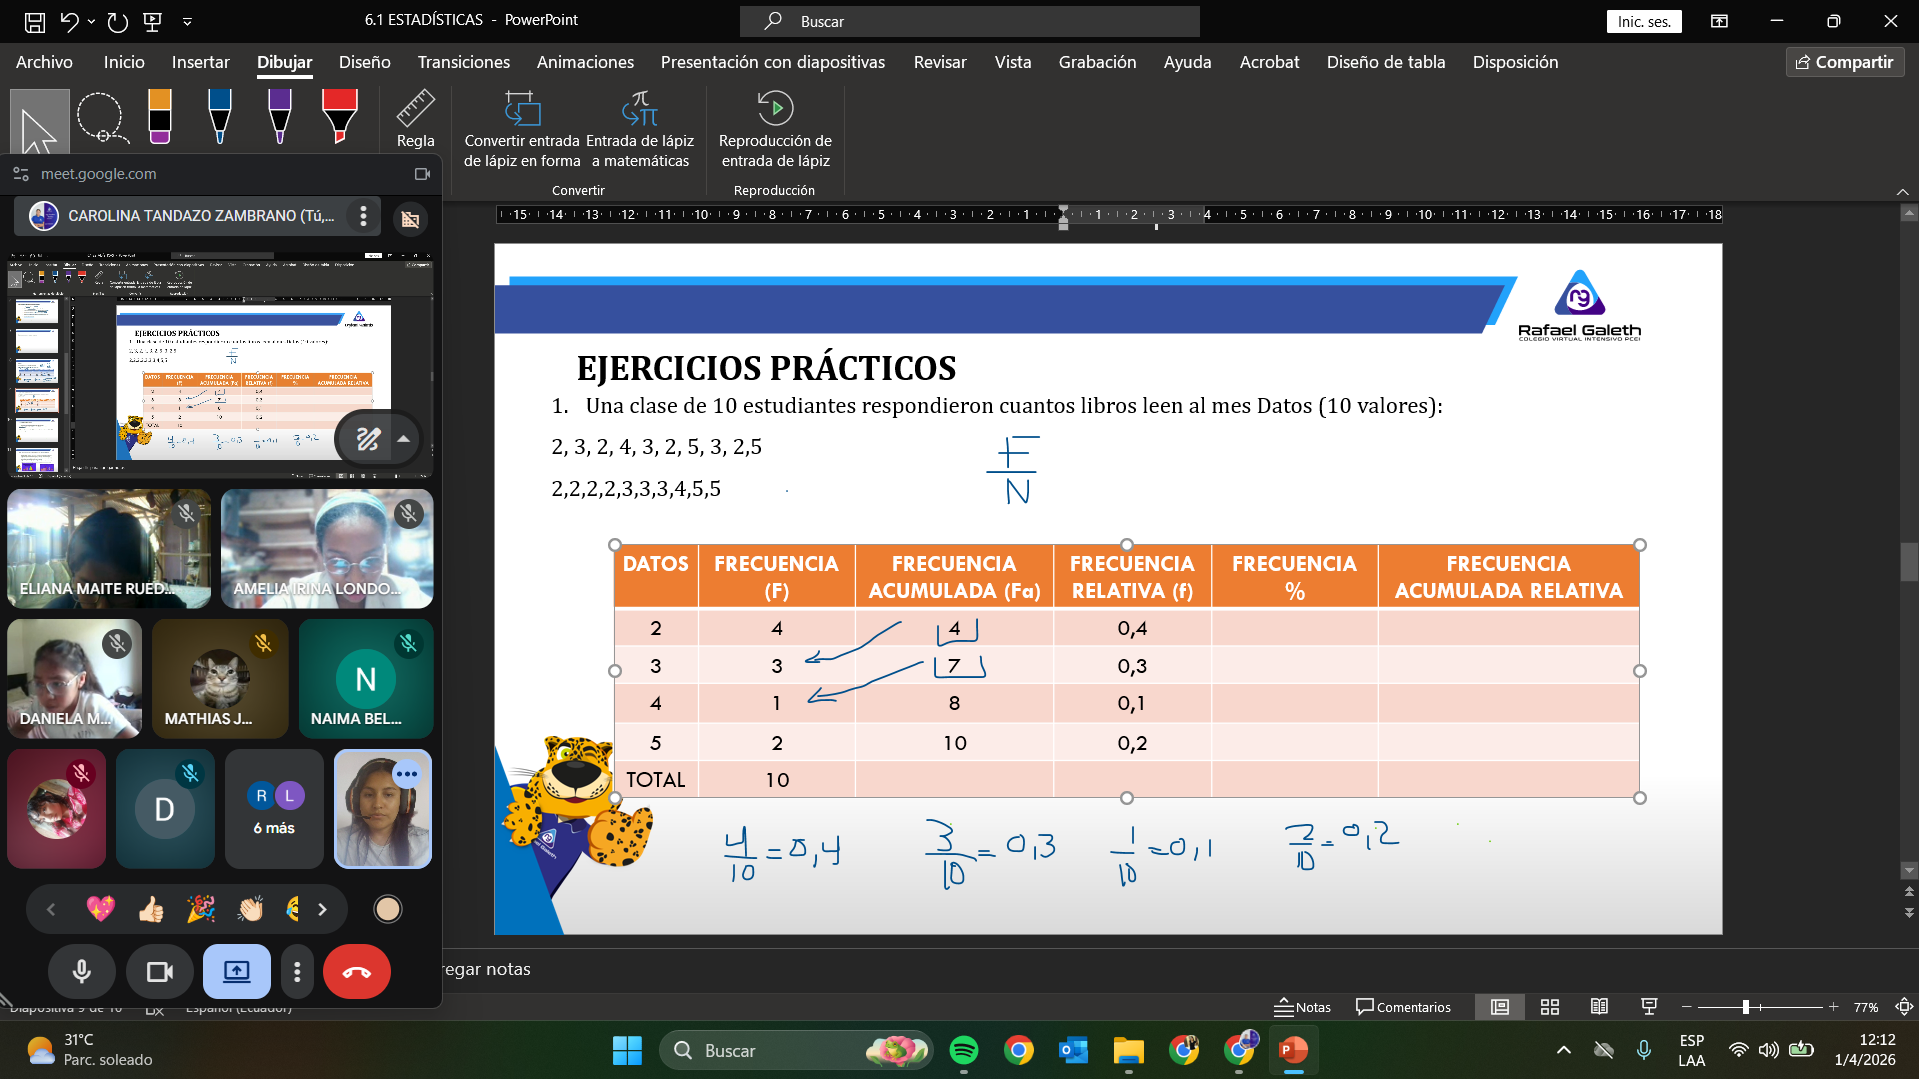
Task: Click Convertir entrada de lápiz en forma
Action: [522, 130]
